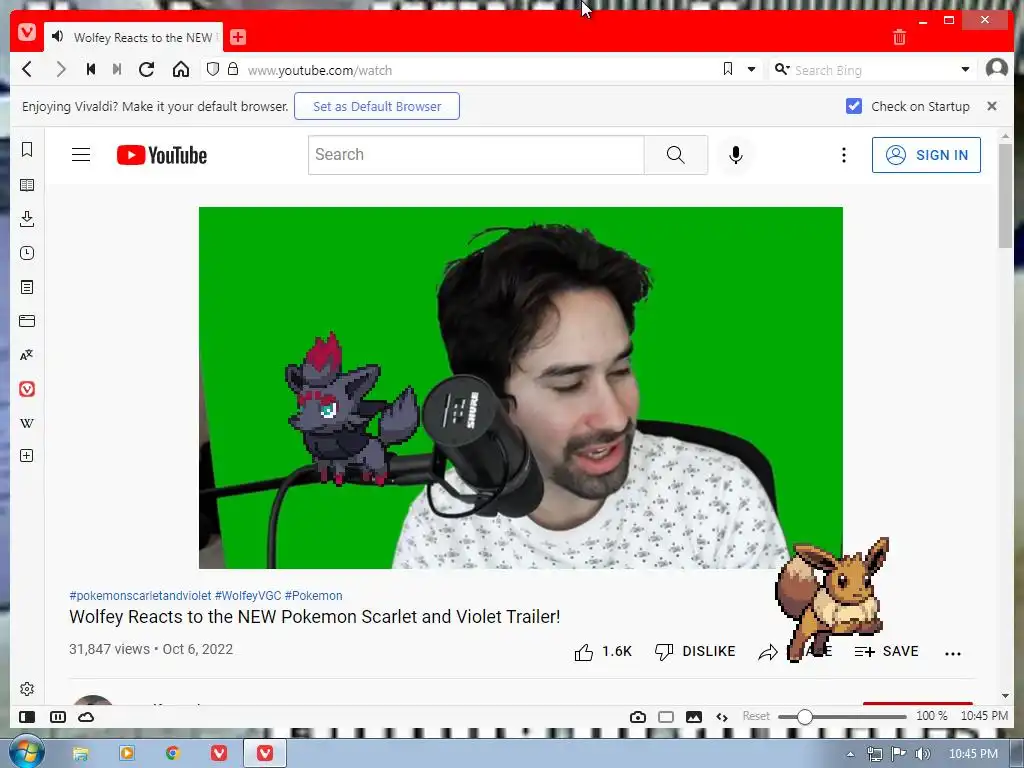Adjust the page zoom slider
Viewport: 1024px width, 768px height.
tap(842, 717)
